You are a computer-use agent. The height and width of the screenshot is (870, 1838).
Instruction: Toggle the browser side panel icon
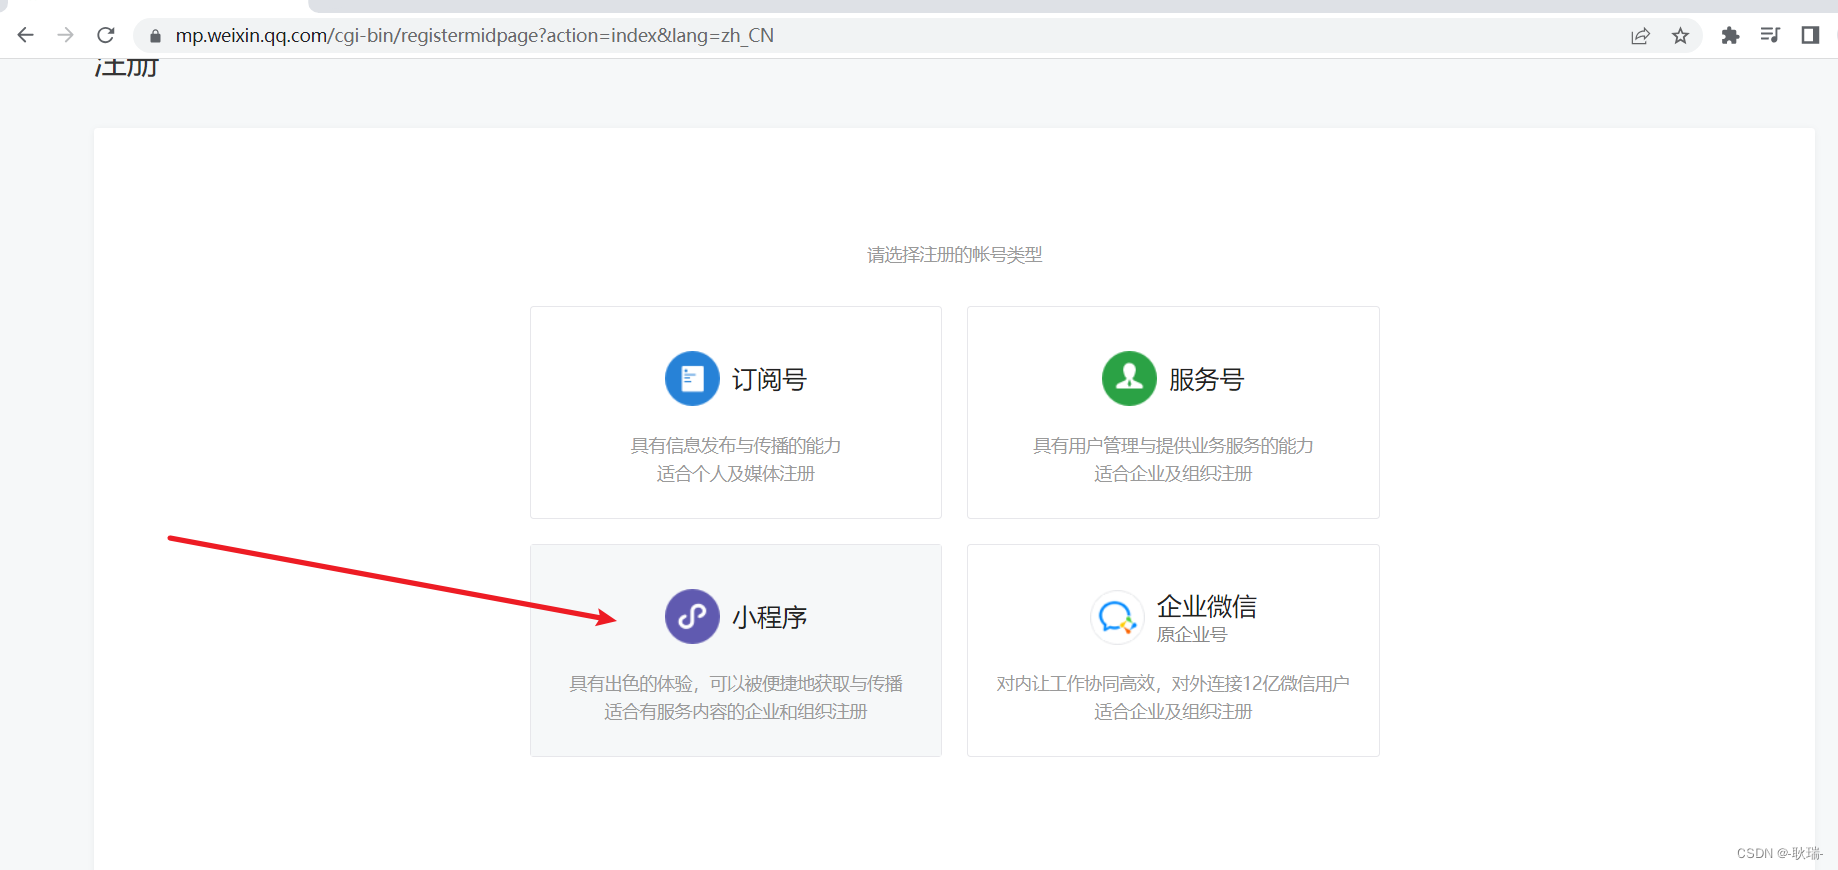tap(1810, 36)
